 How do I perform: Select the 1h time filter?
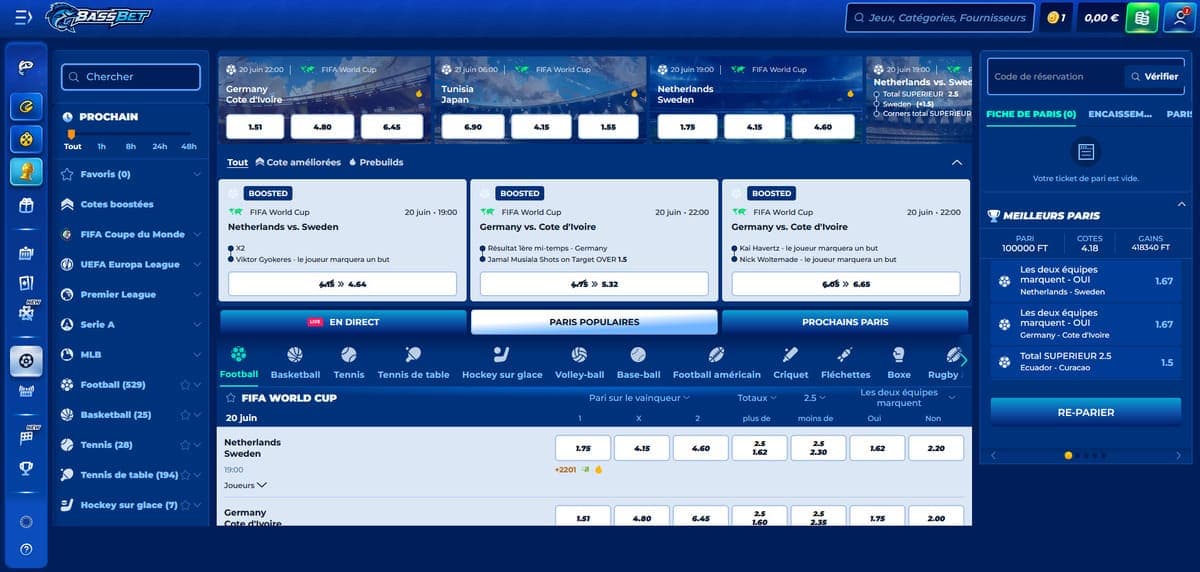pos(102,146)
